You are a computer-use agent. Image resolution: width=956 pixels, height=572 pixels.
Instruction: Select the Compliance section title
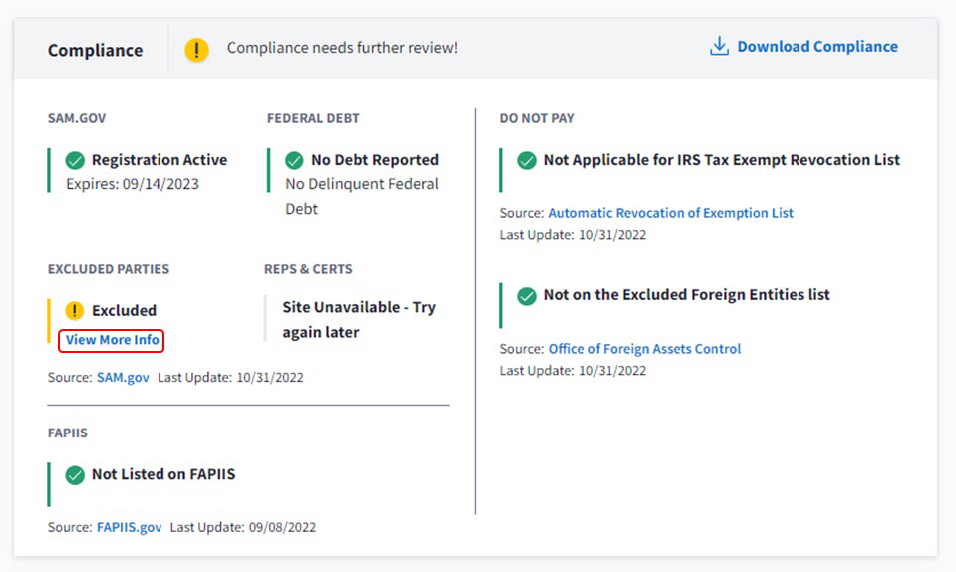coord(95,50)
